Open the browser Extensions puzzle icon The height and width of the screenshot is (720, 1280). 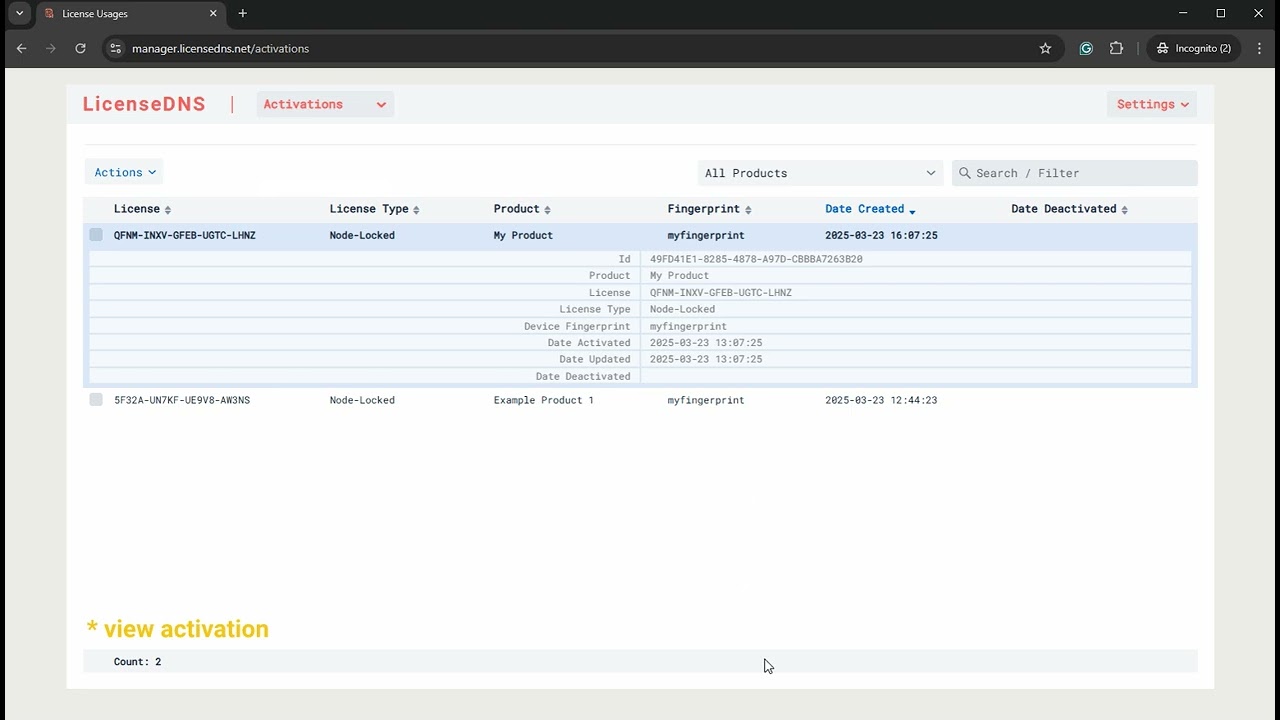point(1117,48)
